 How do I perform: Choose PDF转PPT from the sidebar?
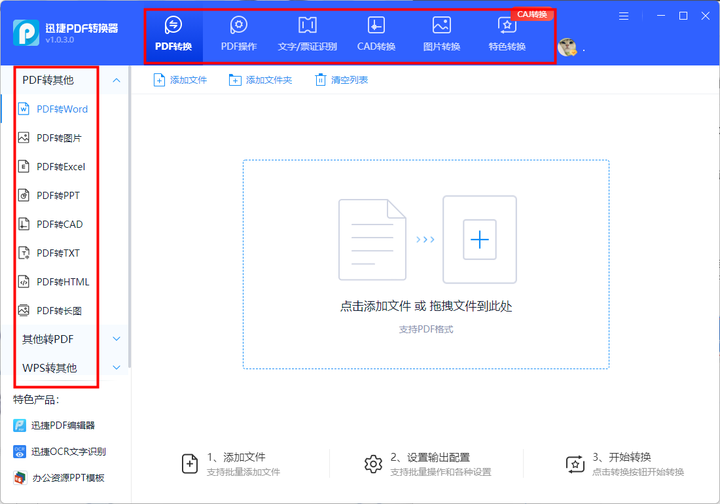point(58,196)
